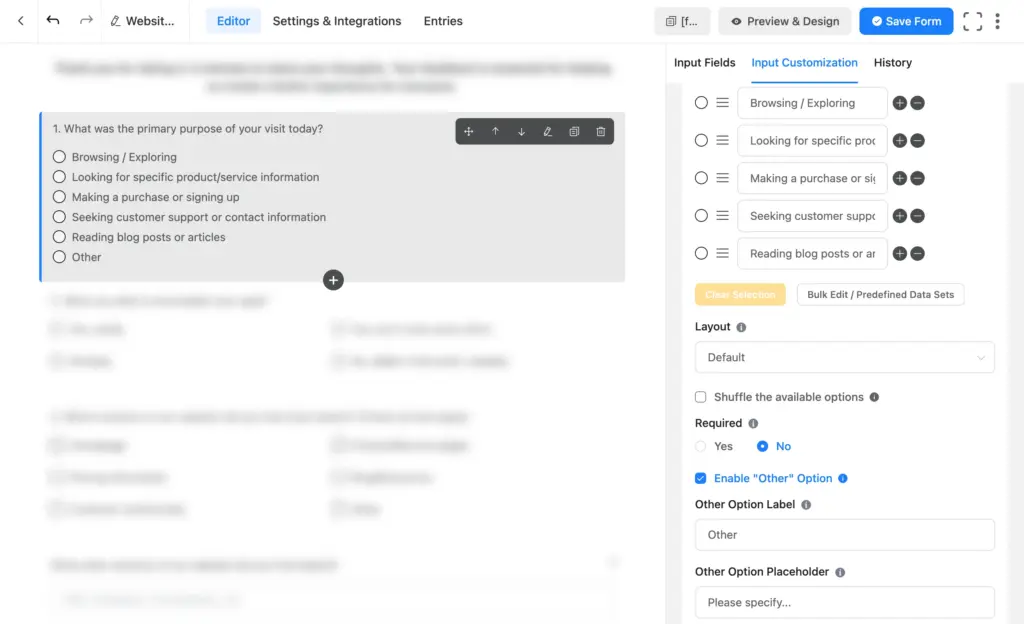
Task: Open Settings & Integrations tab
Action: (337, 21)
